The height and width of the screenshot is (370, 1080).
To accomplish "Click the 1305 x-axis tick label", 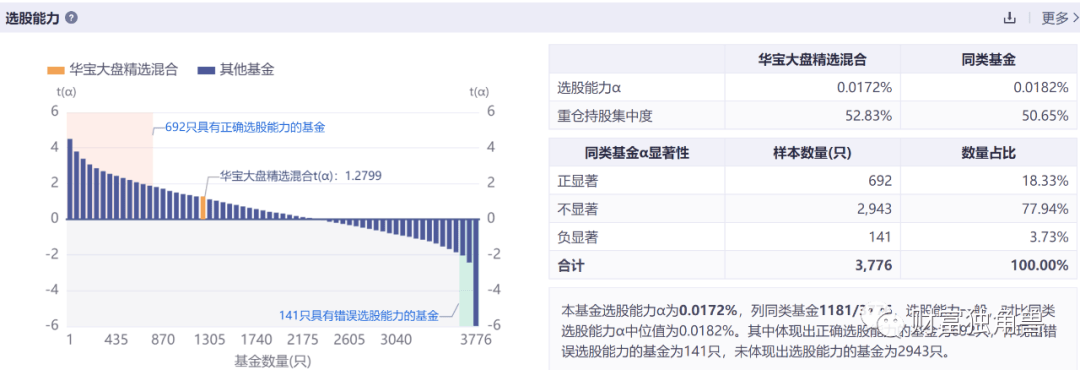I will 209,340.
